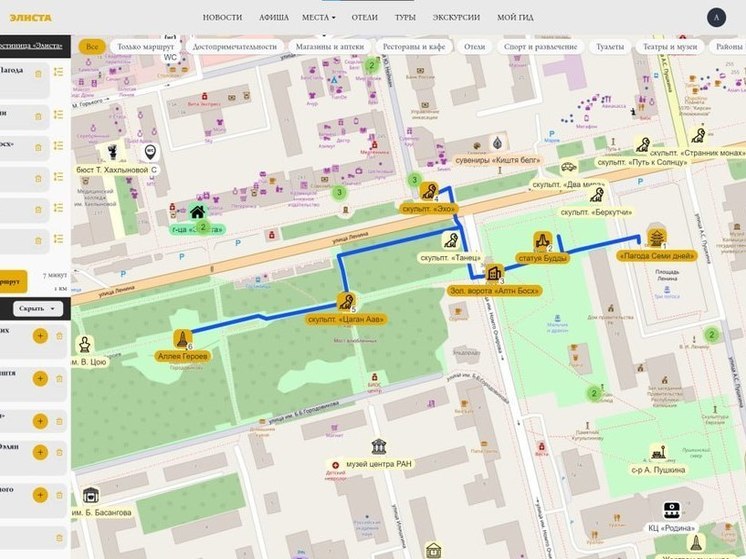
Task: Open the user avatar icon
Action: coord(716,17)
